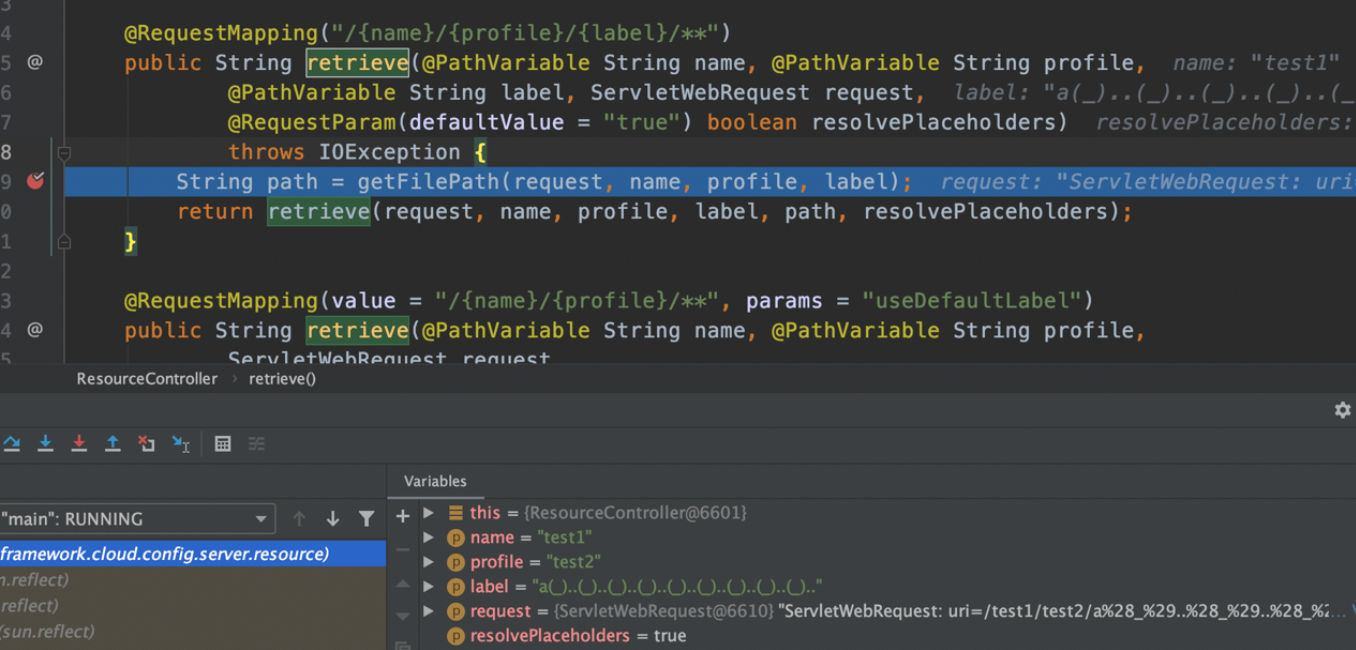Click ResourceController in the breadcrumb bar

coord(147,379)
